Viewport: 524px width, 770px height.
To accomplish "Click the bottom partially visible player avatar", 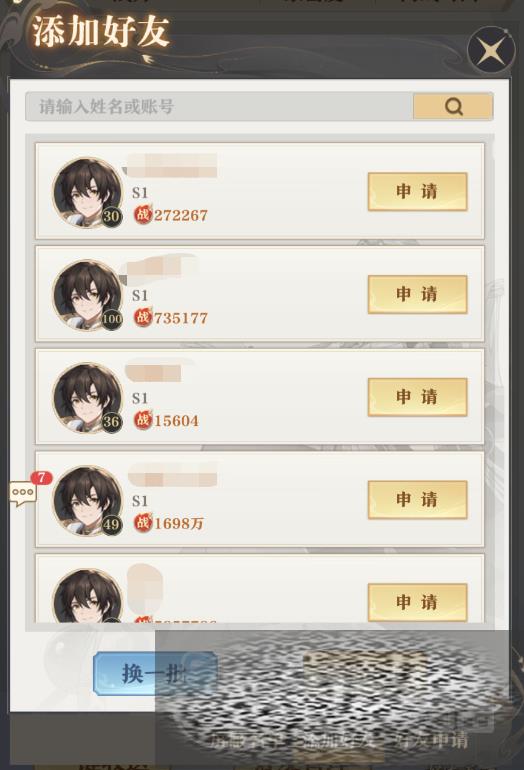I will click(87, 596).
